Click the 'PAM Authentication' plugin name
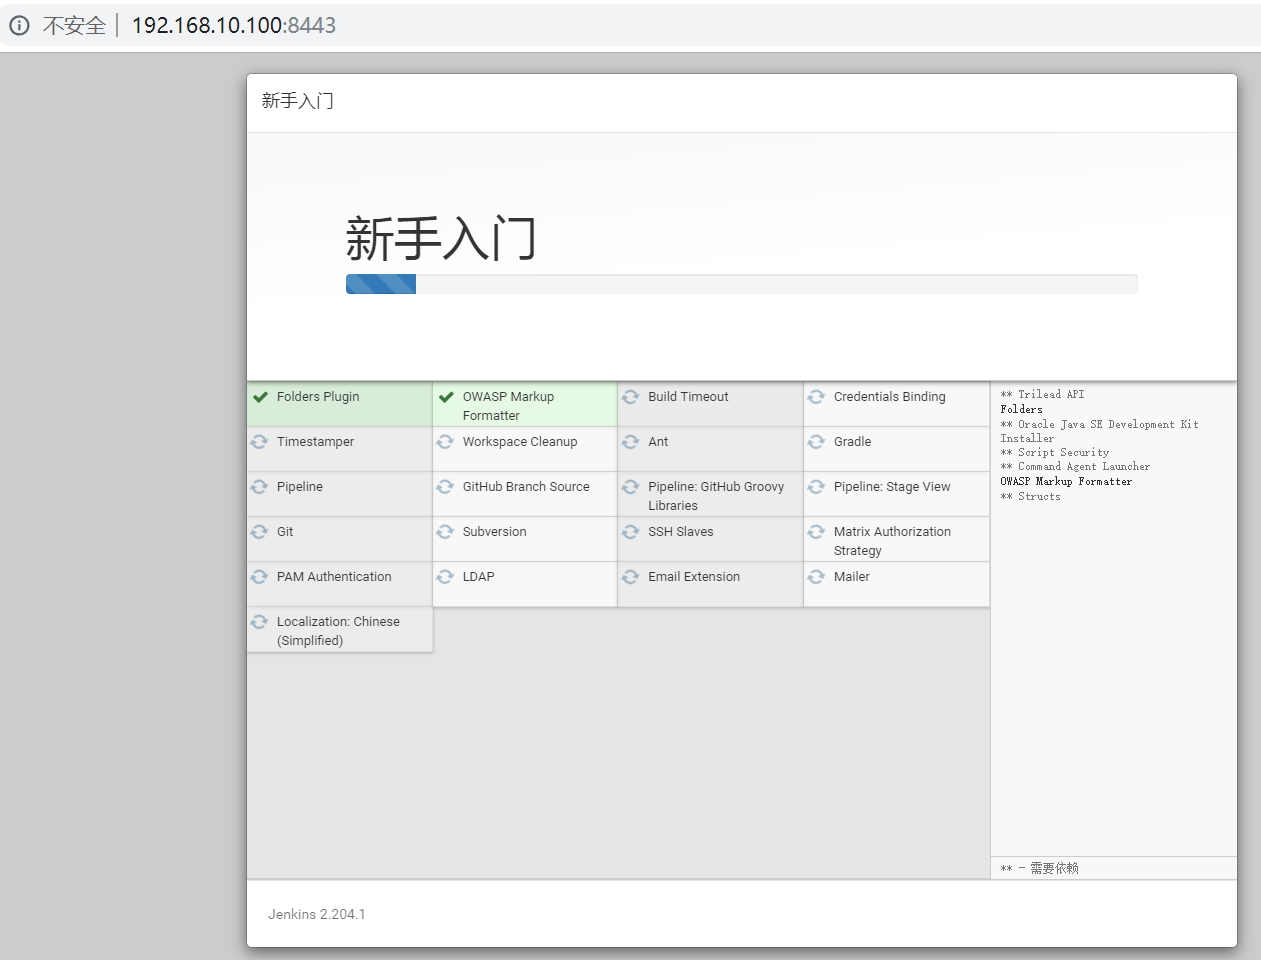This screenshot has height=960, width=1261. click(x=334, y=577)
